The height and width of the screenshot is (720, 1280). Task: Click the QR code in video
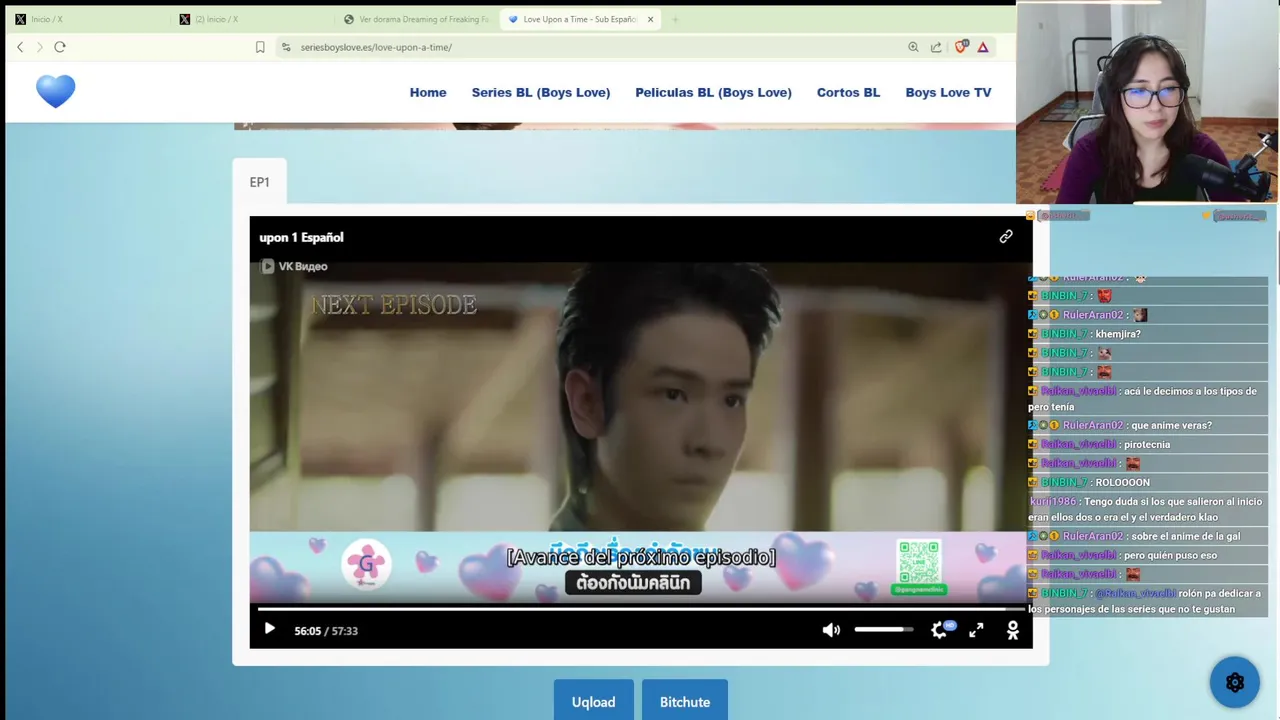click(x=918, y=563)
